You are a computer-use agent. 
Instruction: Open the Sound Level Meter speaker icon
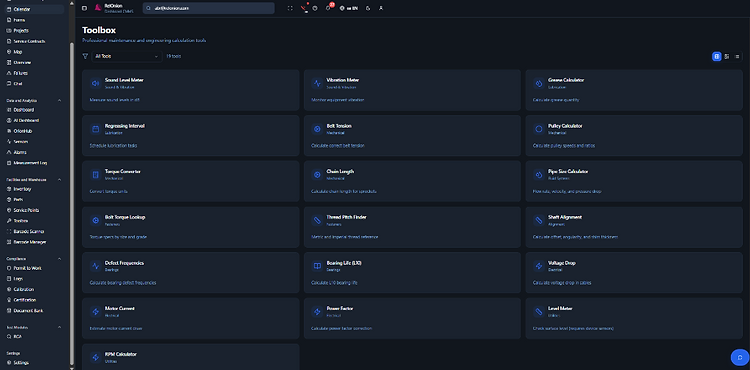click(95, 83)
